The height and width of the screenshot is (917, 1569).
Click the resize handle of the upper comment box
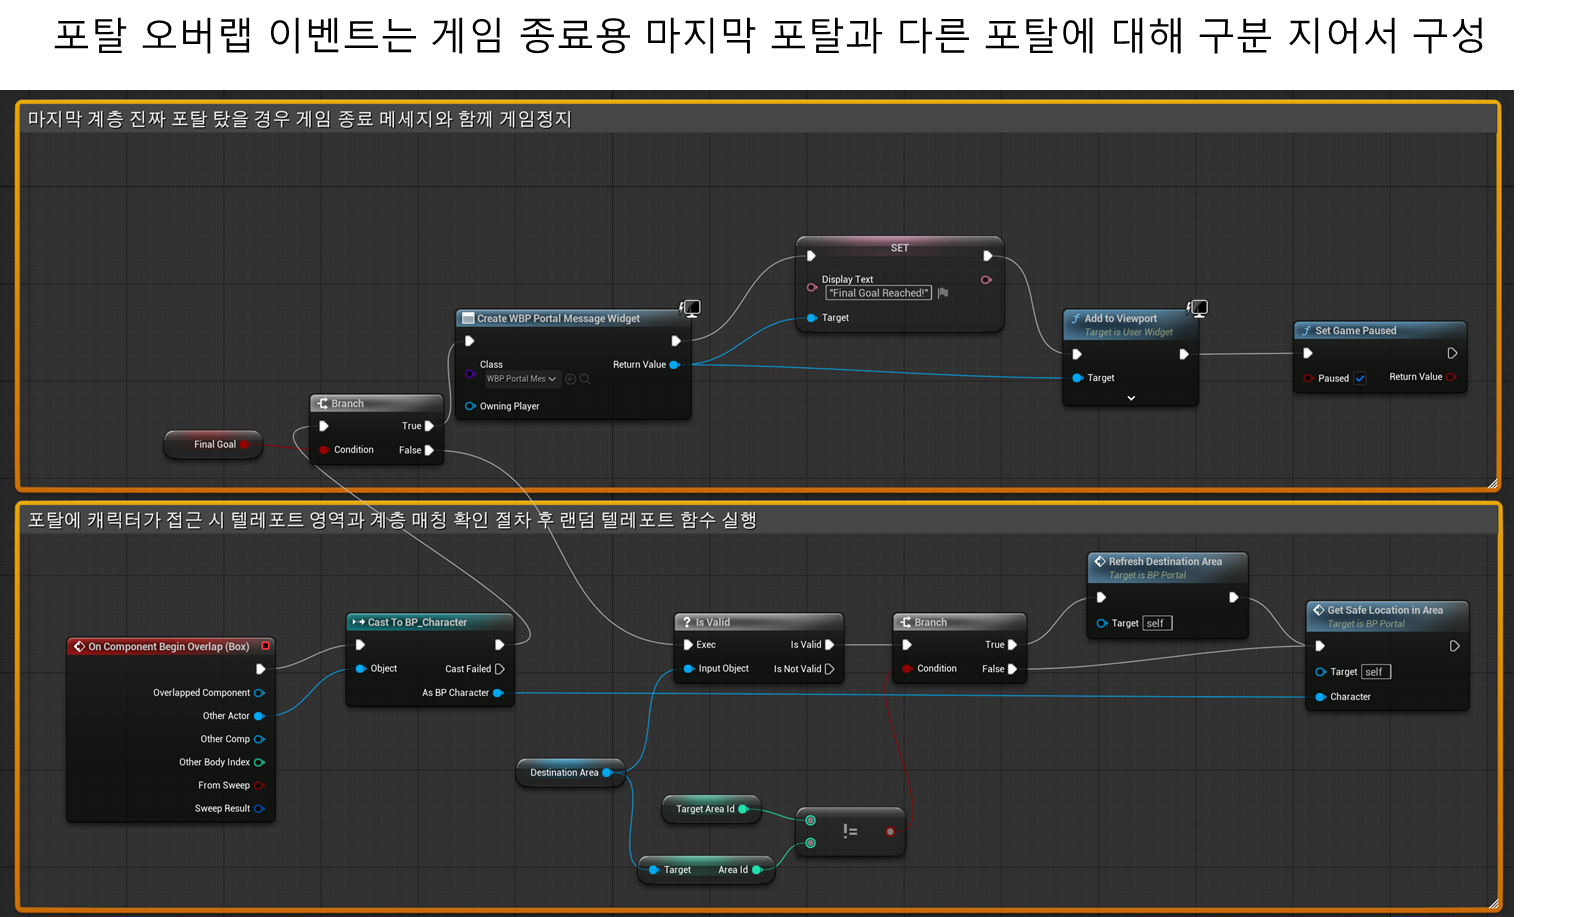click(1492, 483)
